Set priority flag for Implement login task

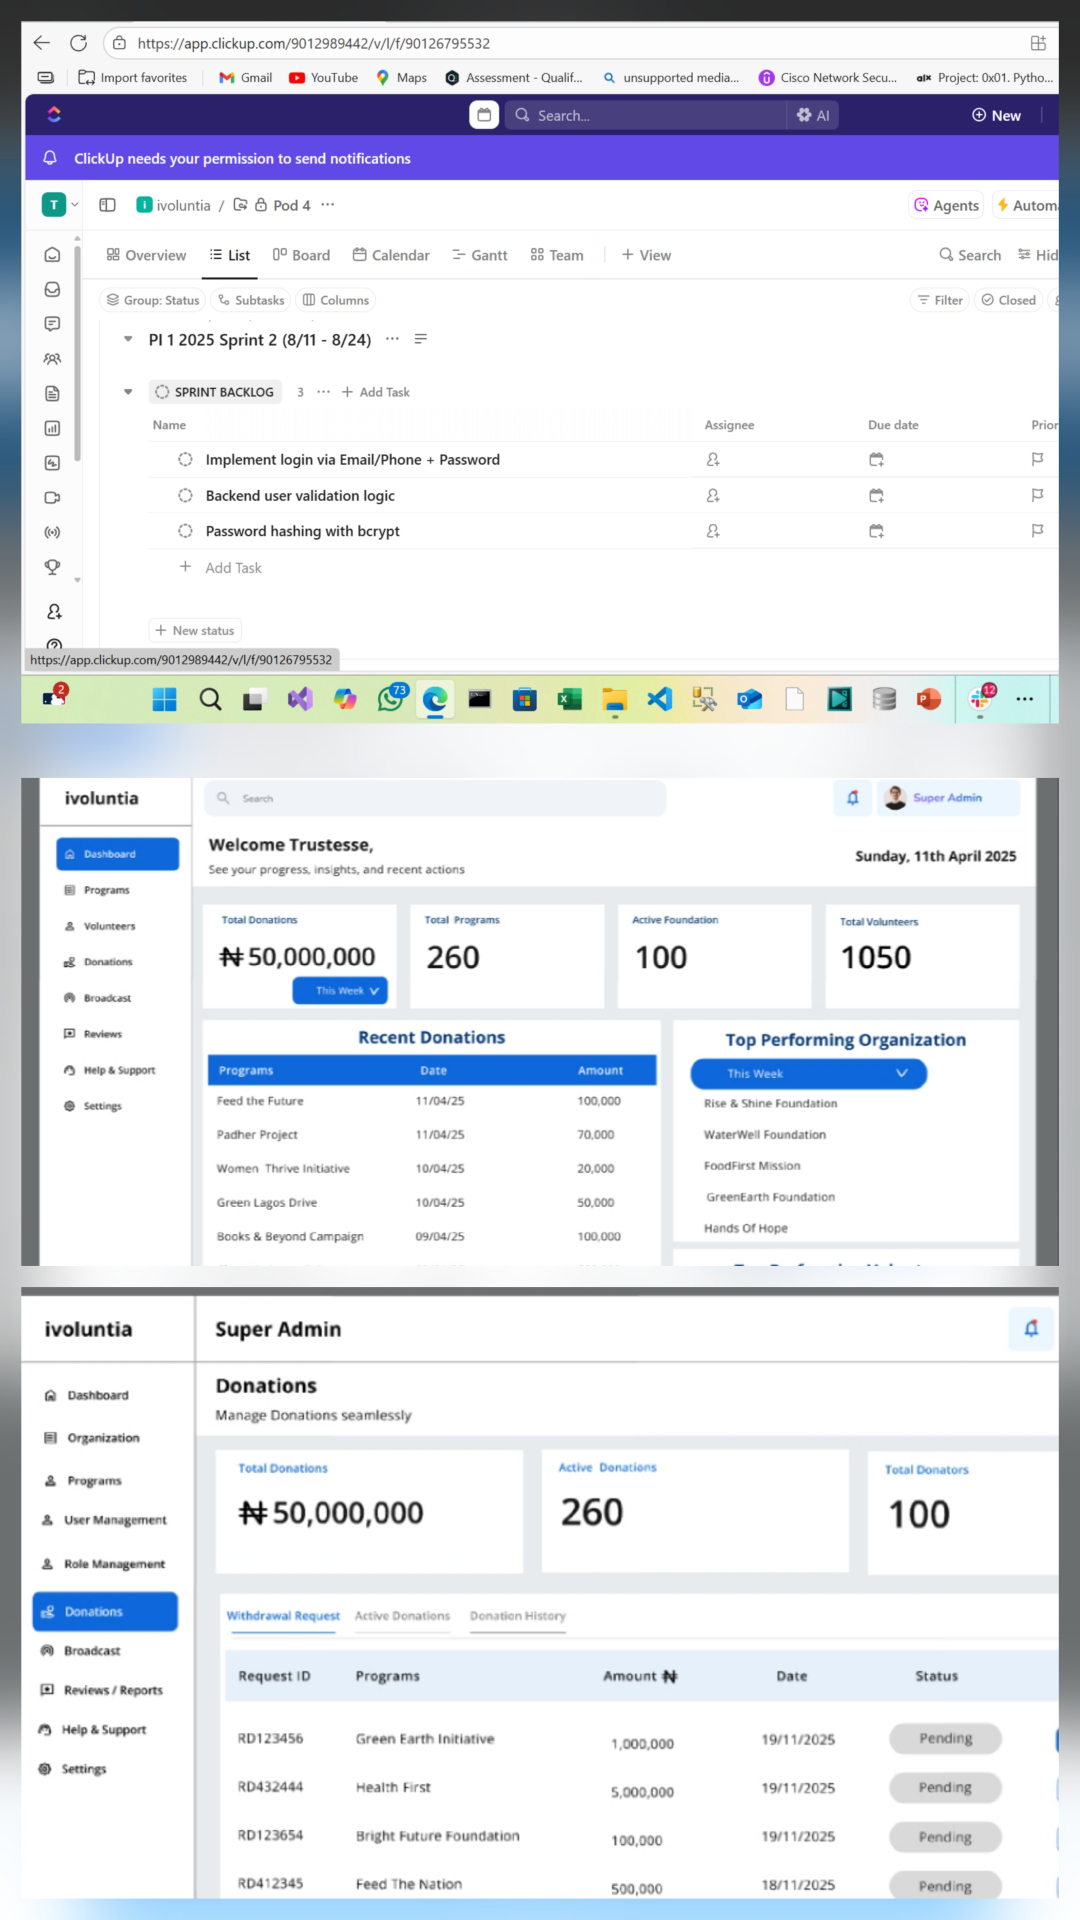(x=1037, y=459)
